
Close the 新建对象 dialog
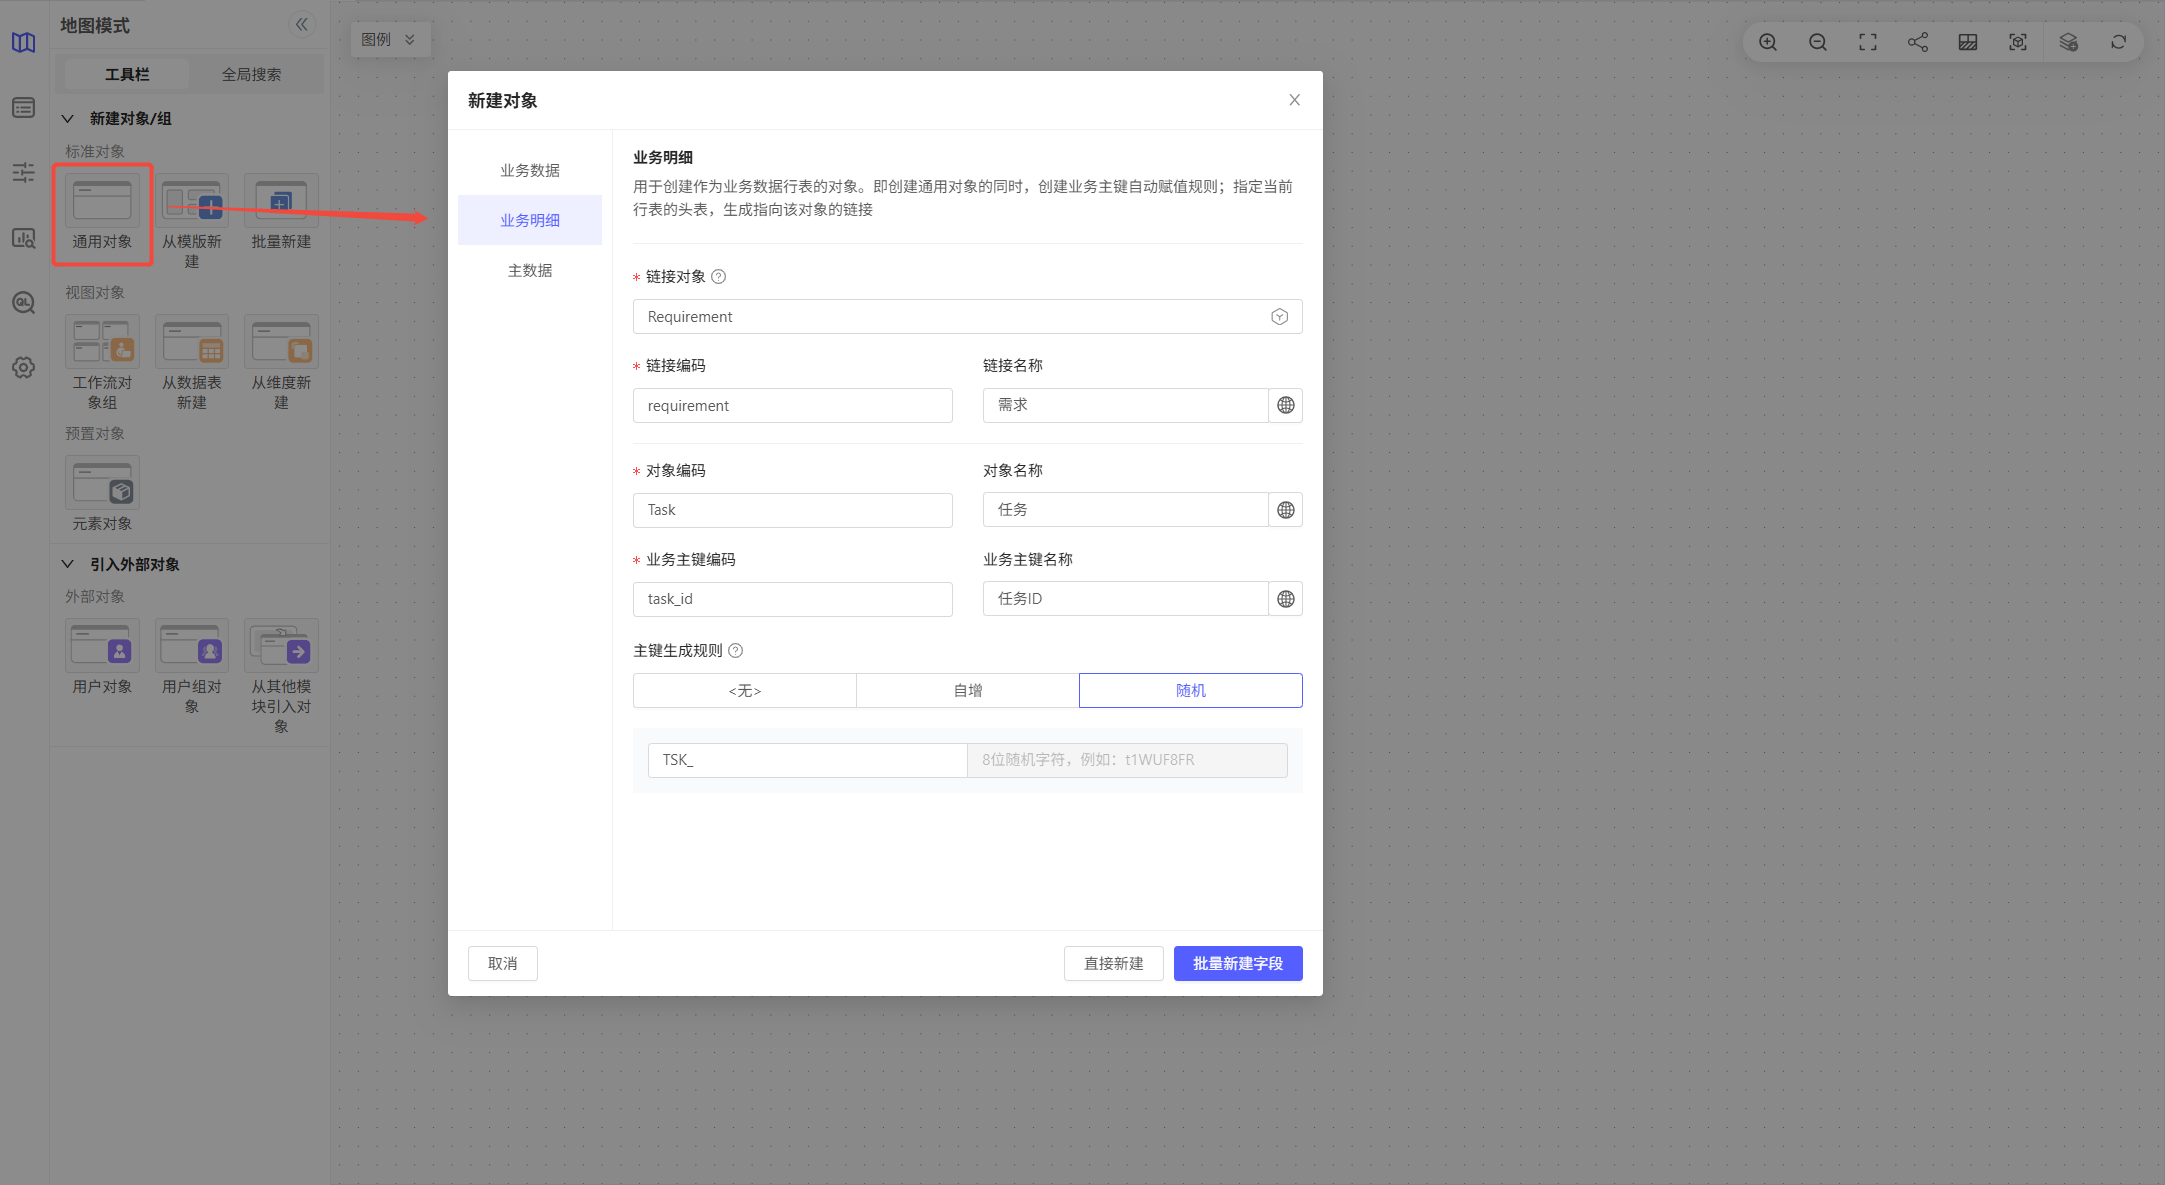click(1295, 100)
